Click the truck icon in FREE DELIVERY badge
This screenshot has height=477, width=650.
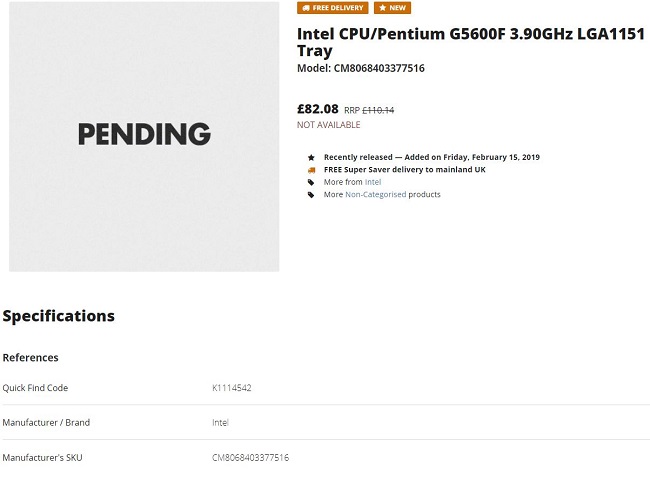point(305,8)
